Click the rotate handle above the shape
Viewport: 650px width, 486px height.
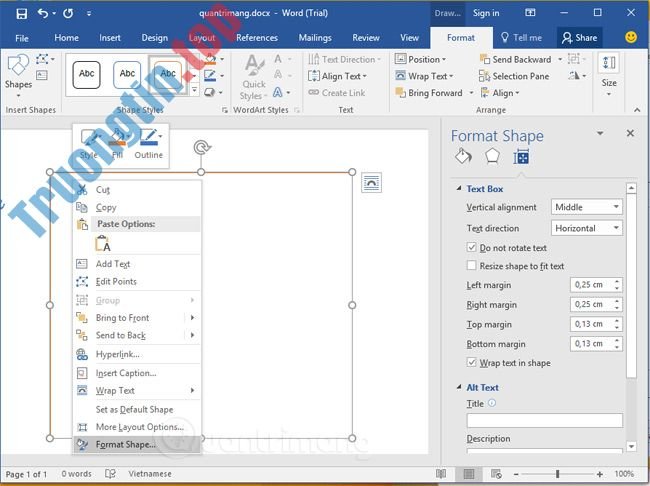coord(202,147)
